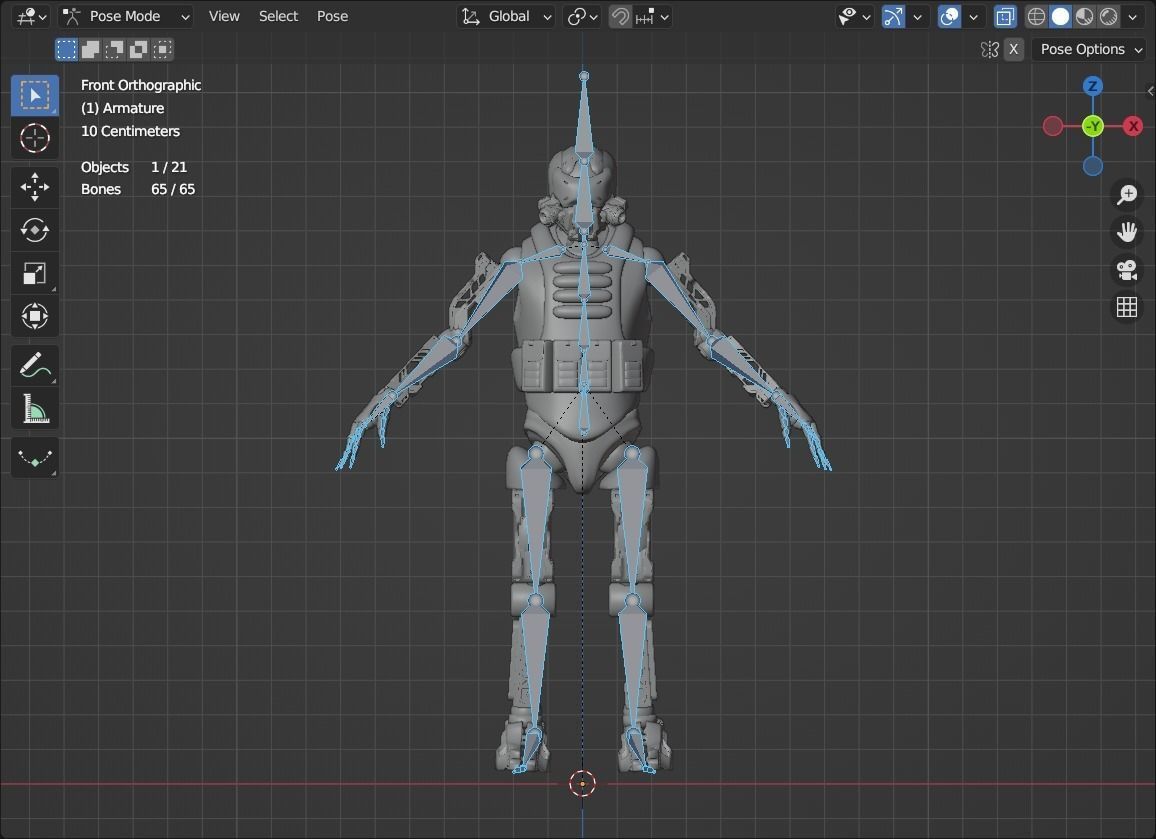
Task: Open the object visibility and selectability dropdown
Action: [x=854, y=16]
